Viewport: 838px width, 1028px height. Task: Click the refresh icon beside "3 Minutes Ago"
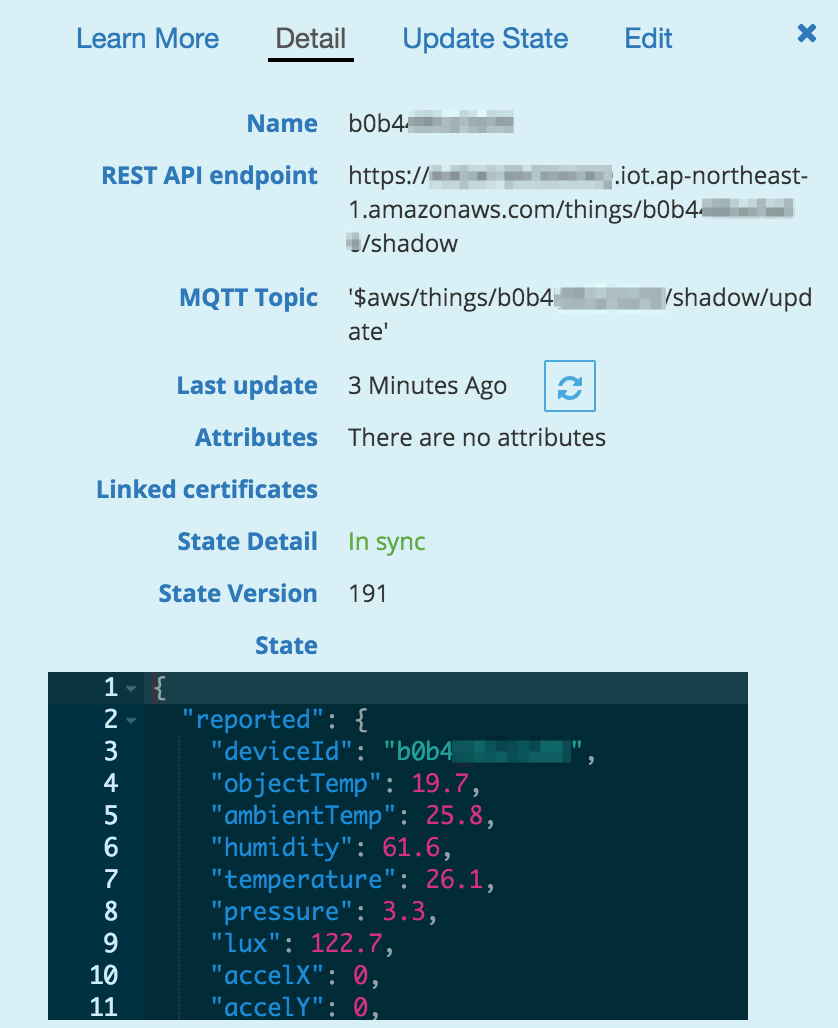(x=569, y=386)
